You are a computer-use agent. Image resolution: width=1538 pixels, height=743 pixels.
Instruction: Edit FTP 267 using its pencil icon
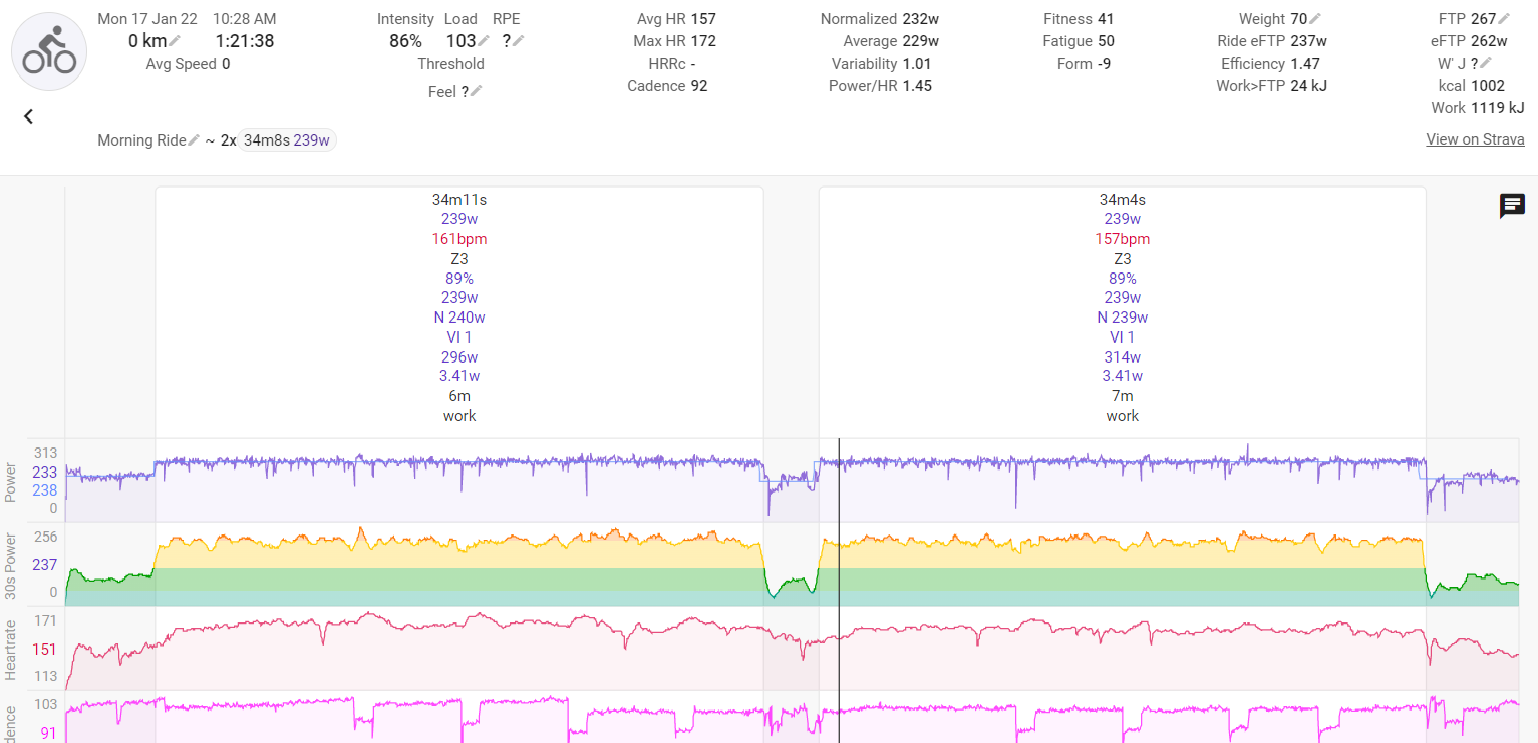(1504, 19)
